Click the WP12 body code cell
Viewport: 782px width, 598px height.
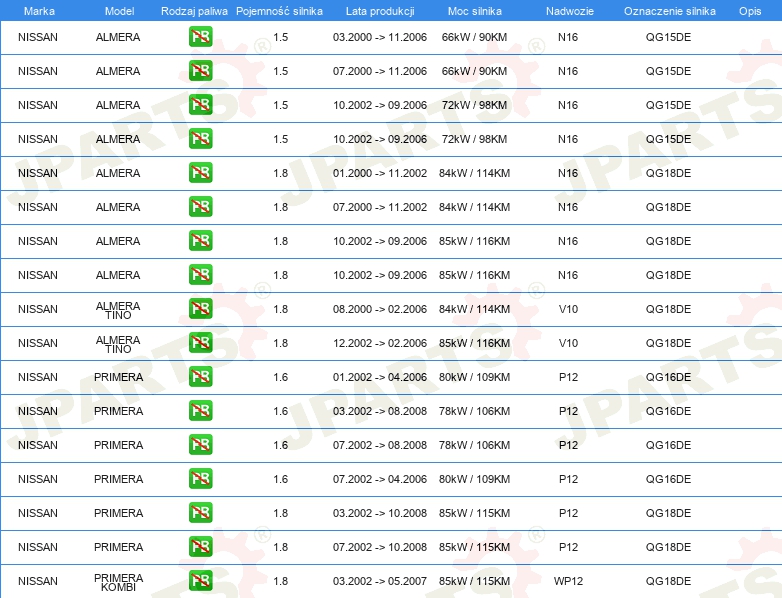tap(568, 581)
